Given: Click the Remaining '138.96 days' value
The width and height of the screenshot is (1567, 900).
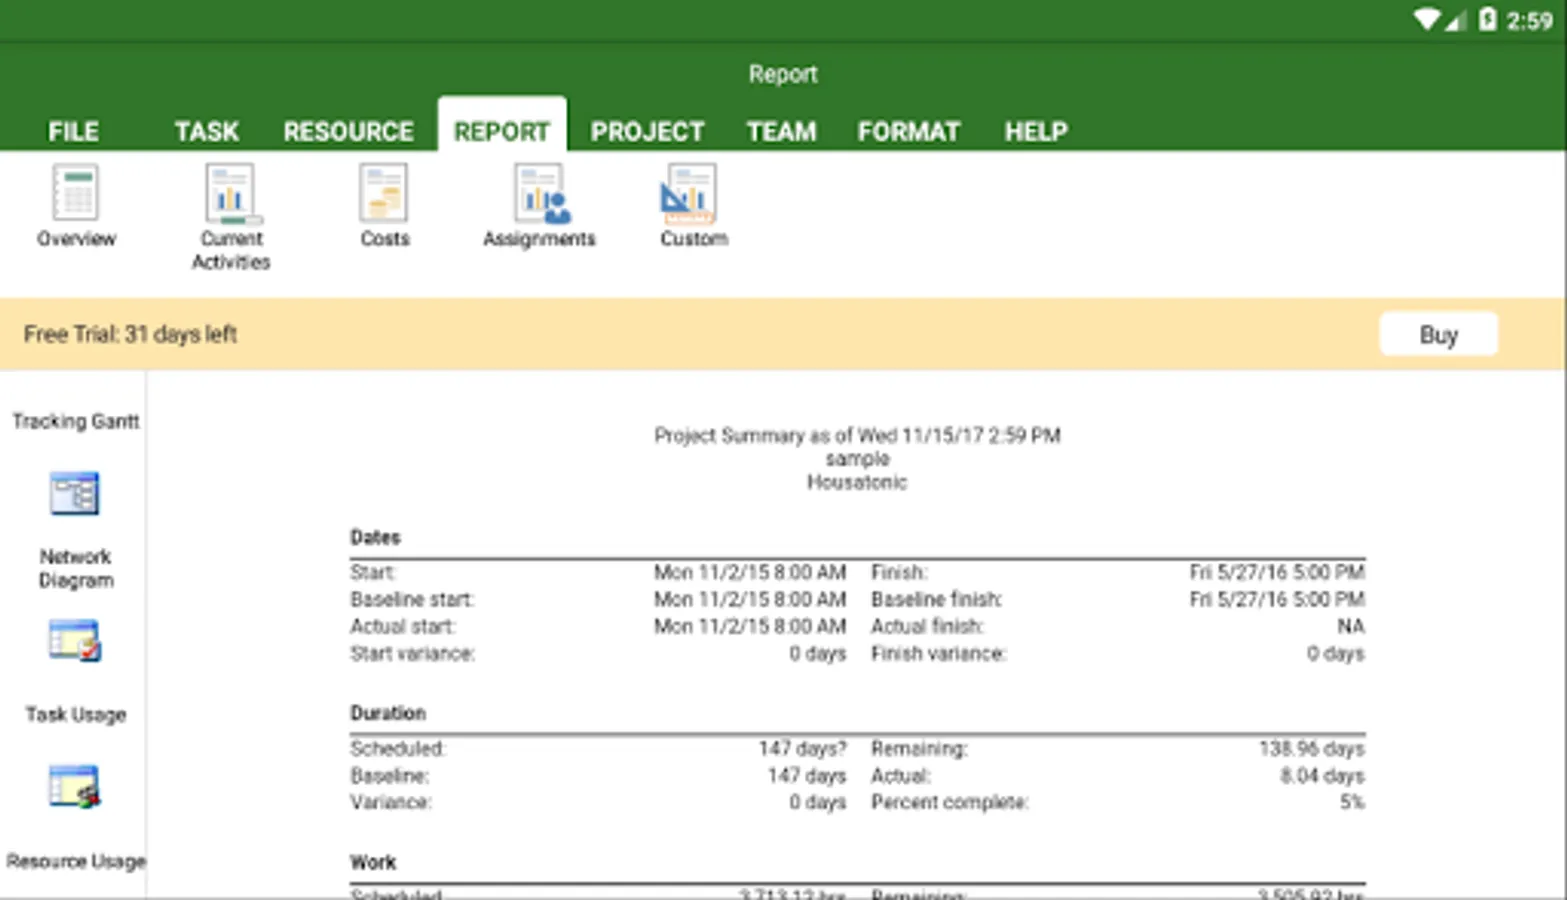Looking at the screenshot, I should click(x=1312, y=748).
